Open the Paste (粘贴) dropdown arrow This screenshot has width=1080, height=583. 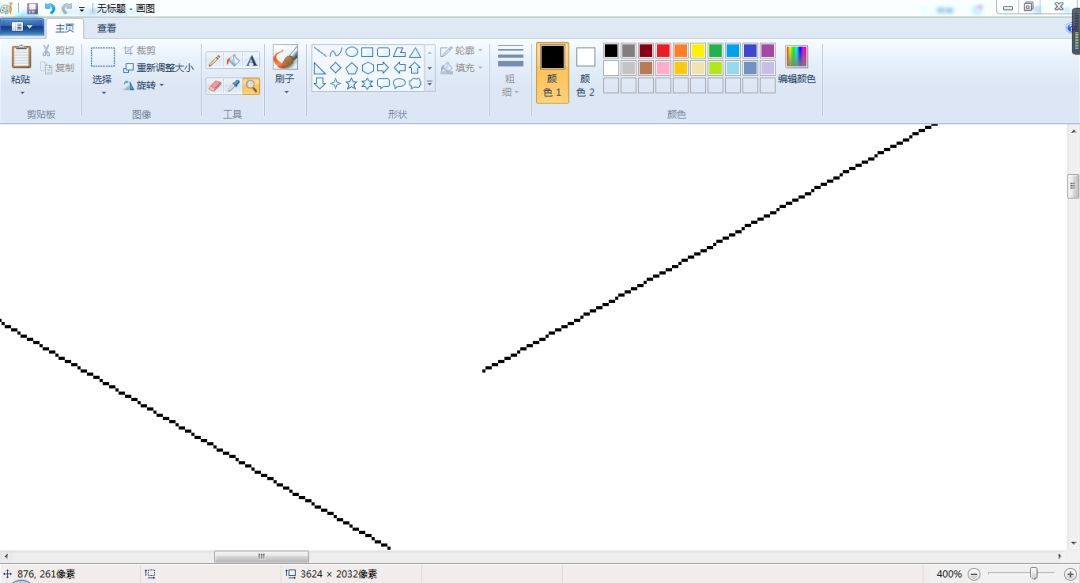pos(21,92)
